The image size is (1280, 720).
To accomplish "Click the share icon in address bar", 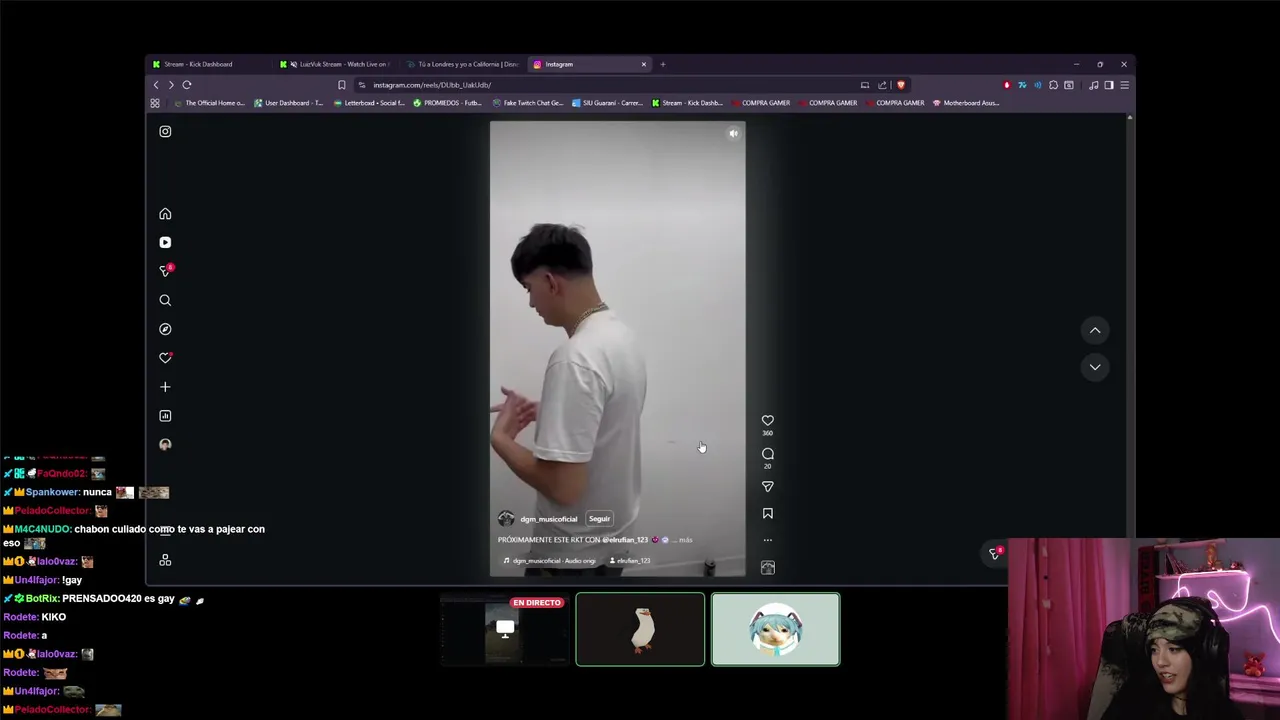I will pos(882,85).
